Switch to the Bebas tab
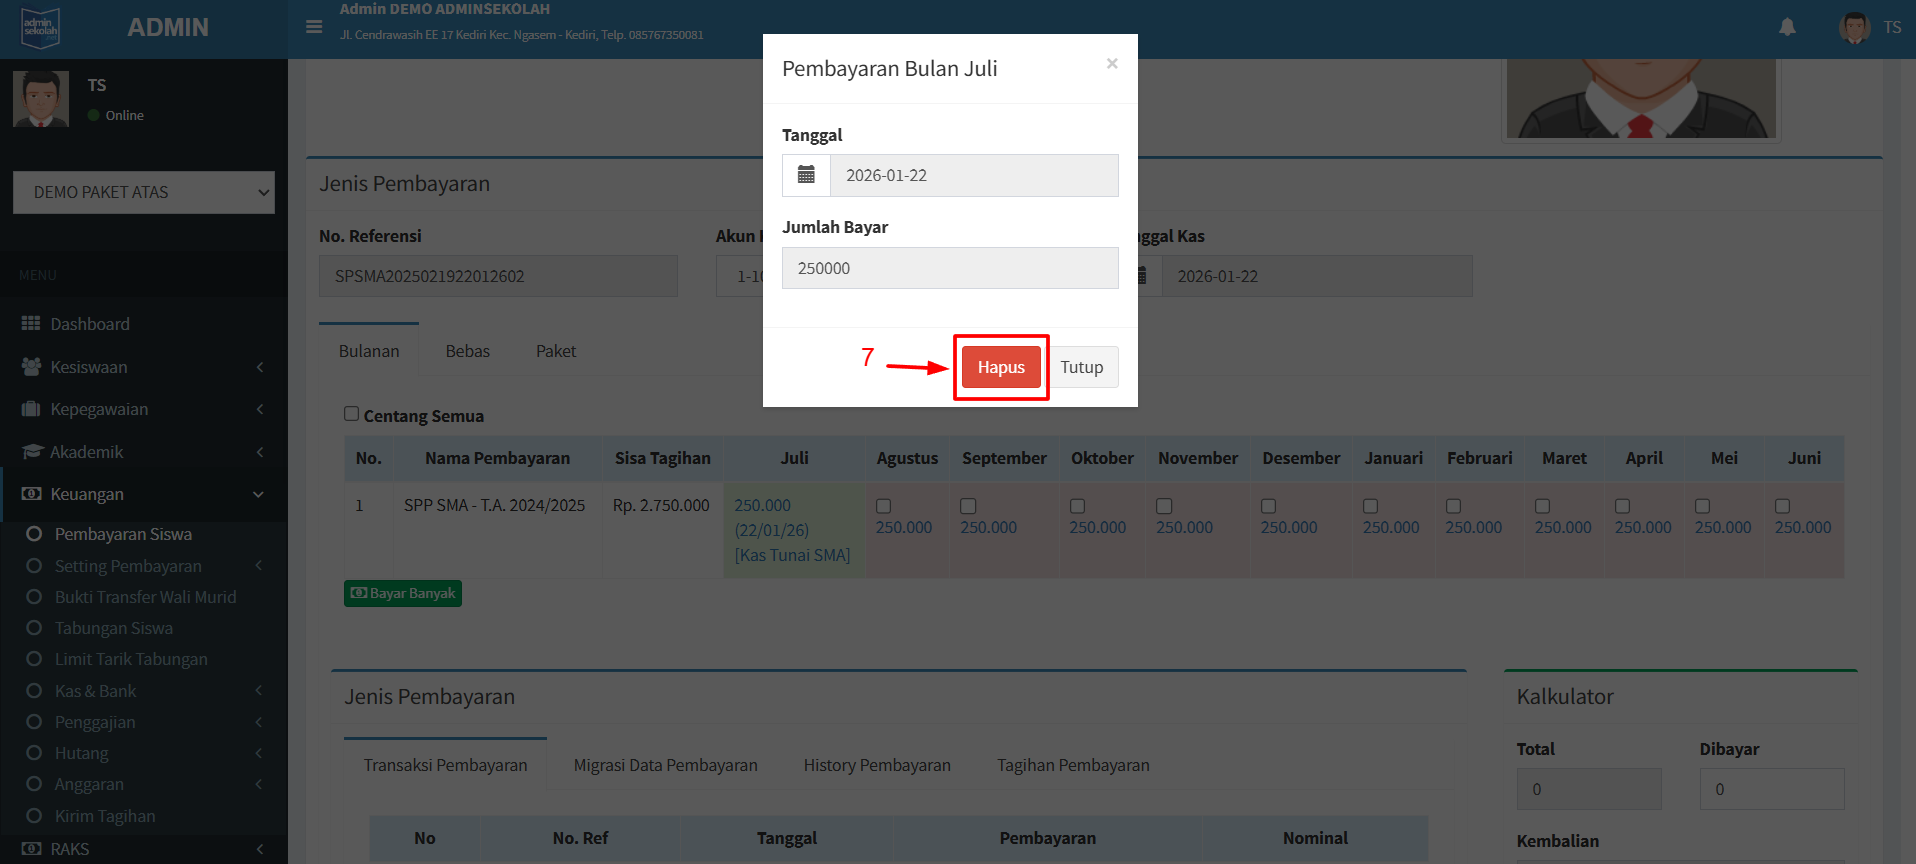Screen dimensions: 1916x864 coord(467,351)
